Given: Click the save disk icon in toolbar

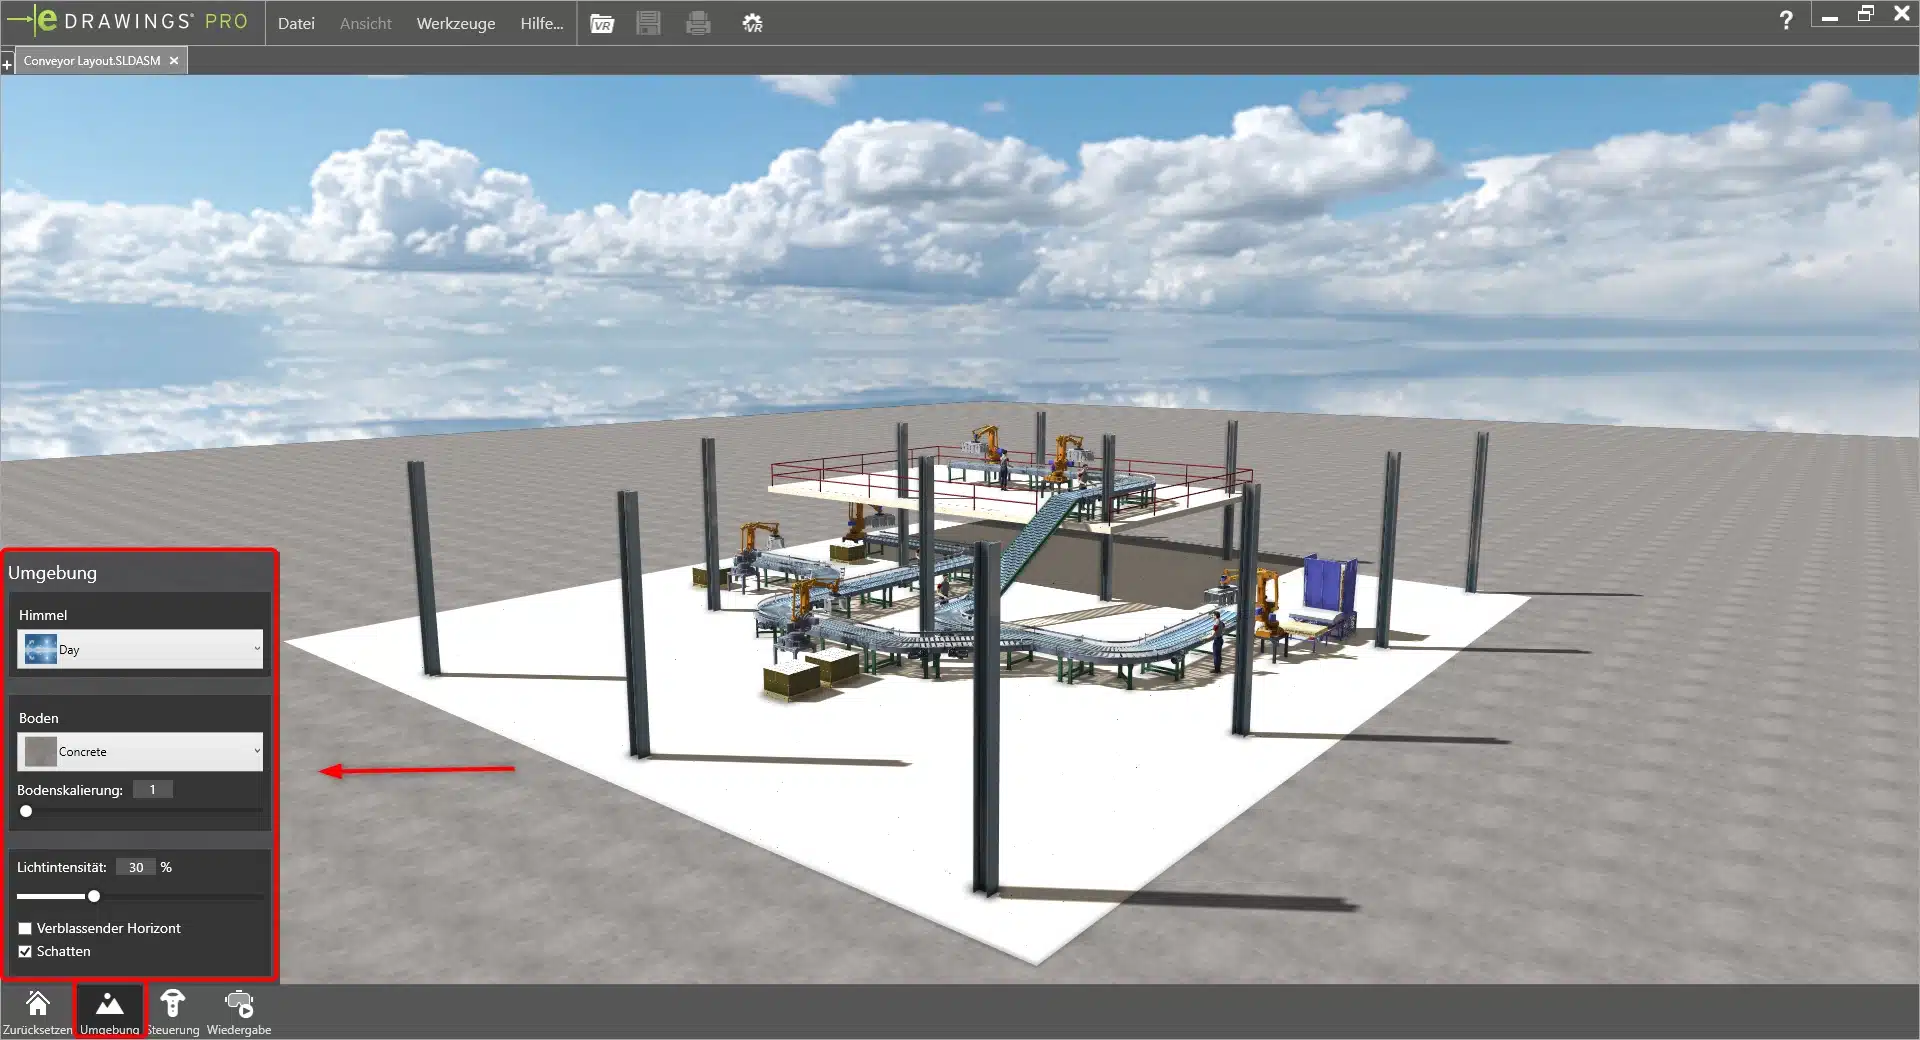Looking at the screenshot, I should 648,23.
